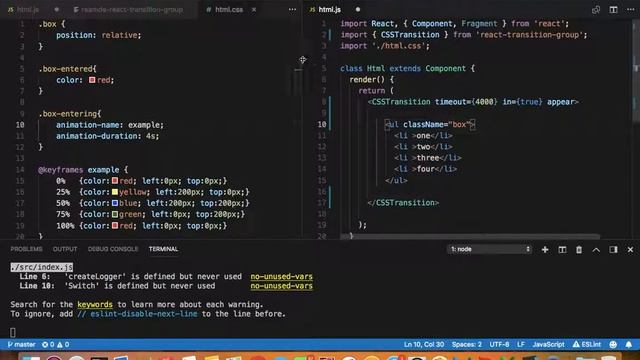640x360 pixels.
Task: Click 'class Html extends Component' line
Action: coord(407,69)
